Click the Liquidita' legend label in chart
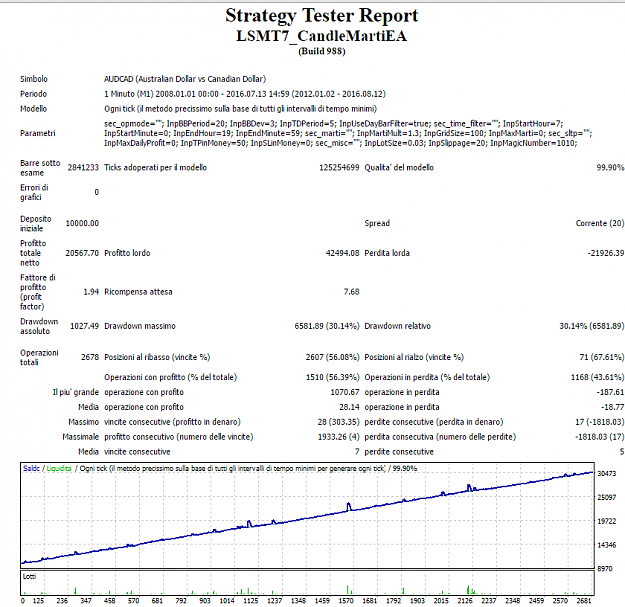This screenshot has height=607, width=625. 59,468
